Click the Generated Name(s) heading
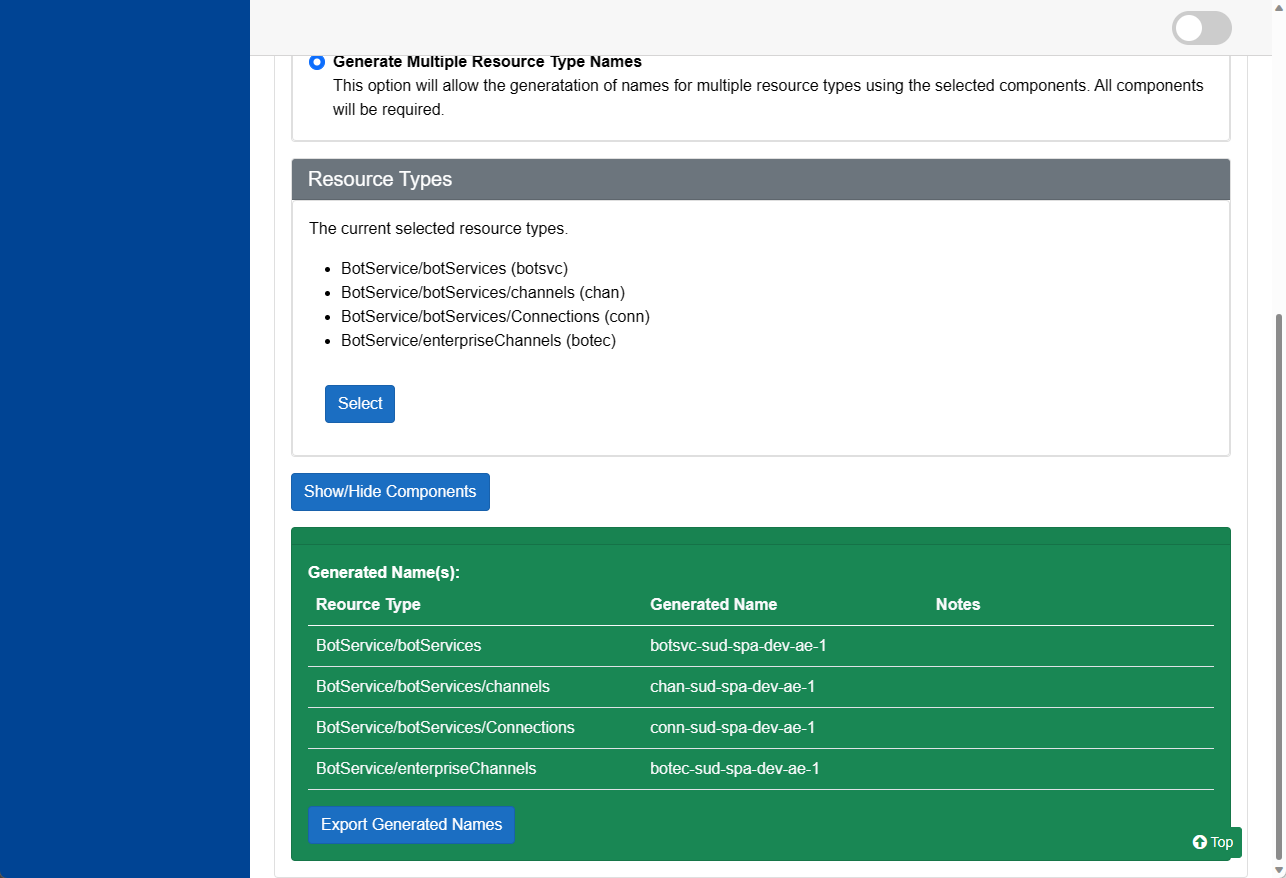Image resolution: width=1286 pixels, height=878 pixels. (383, 573)
